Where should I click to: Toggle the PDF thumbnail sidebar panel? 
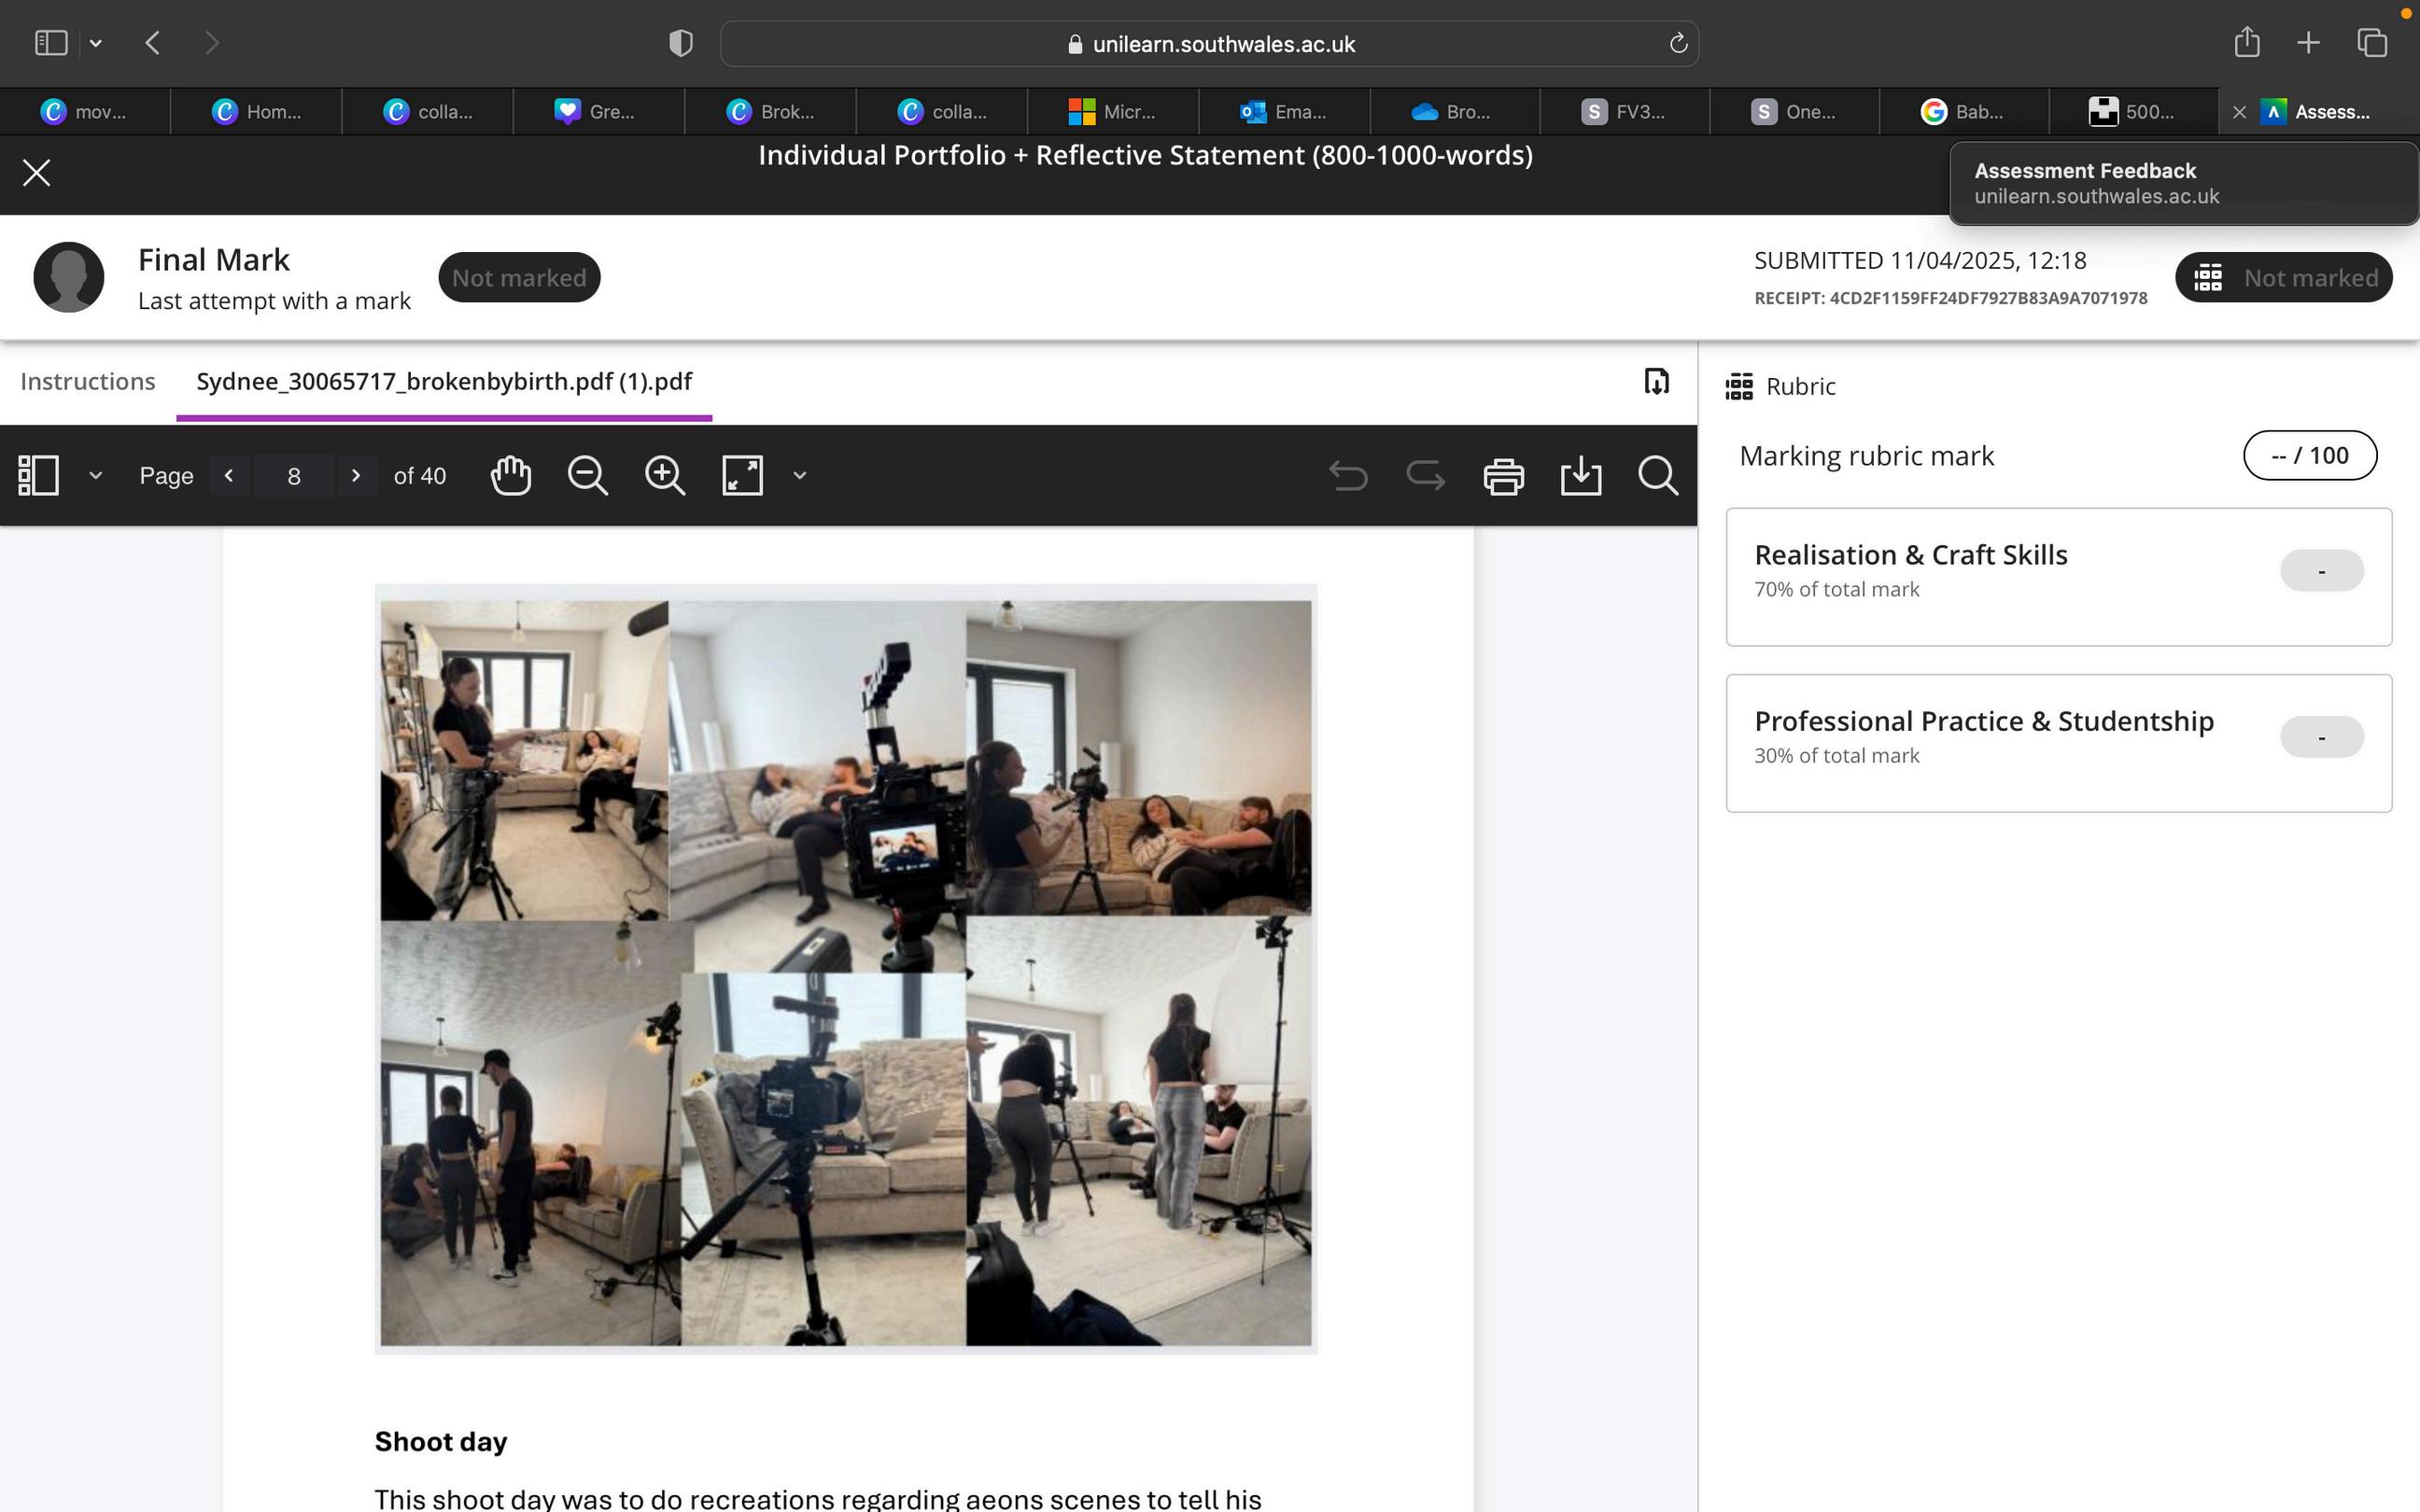(x=39, y=476)
